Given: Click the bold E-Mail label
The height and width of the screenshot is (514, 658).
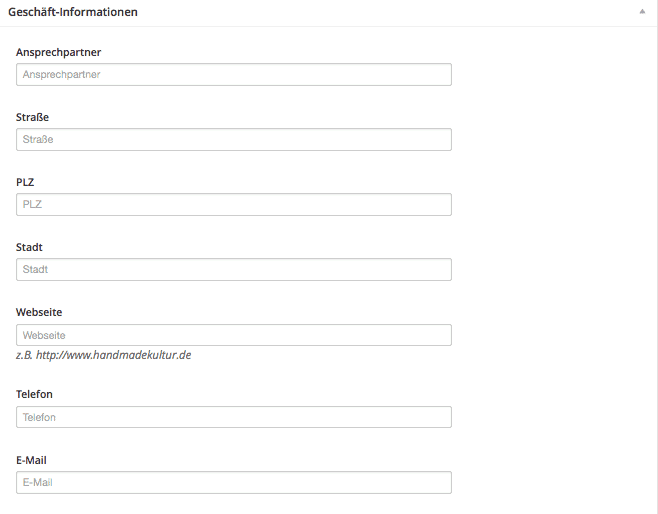Looking at the screenshot, I should [31, 460].
